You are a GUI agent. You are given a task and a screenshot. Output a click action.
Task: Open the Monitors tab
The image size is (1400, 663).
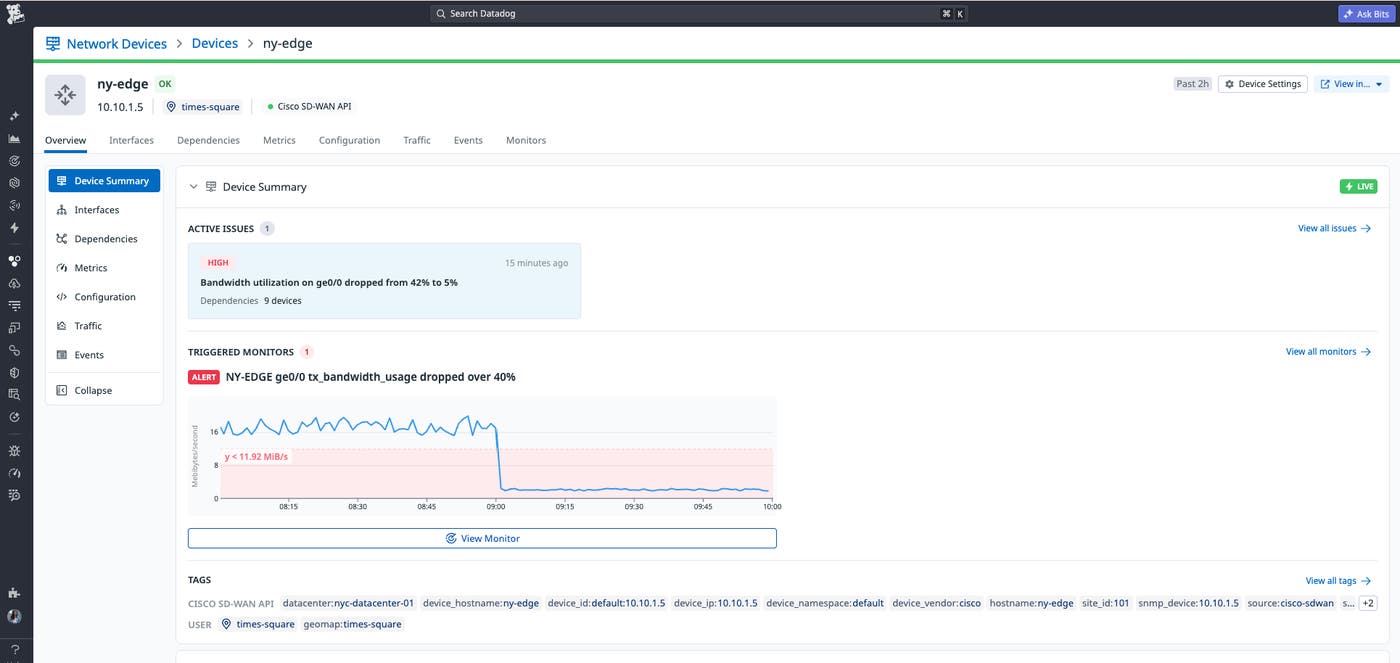pyautogui.click(x=526, y=140)
